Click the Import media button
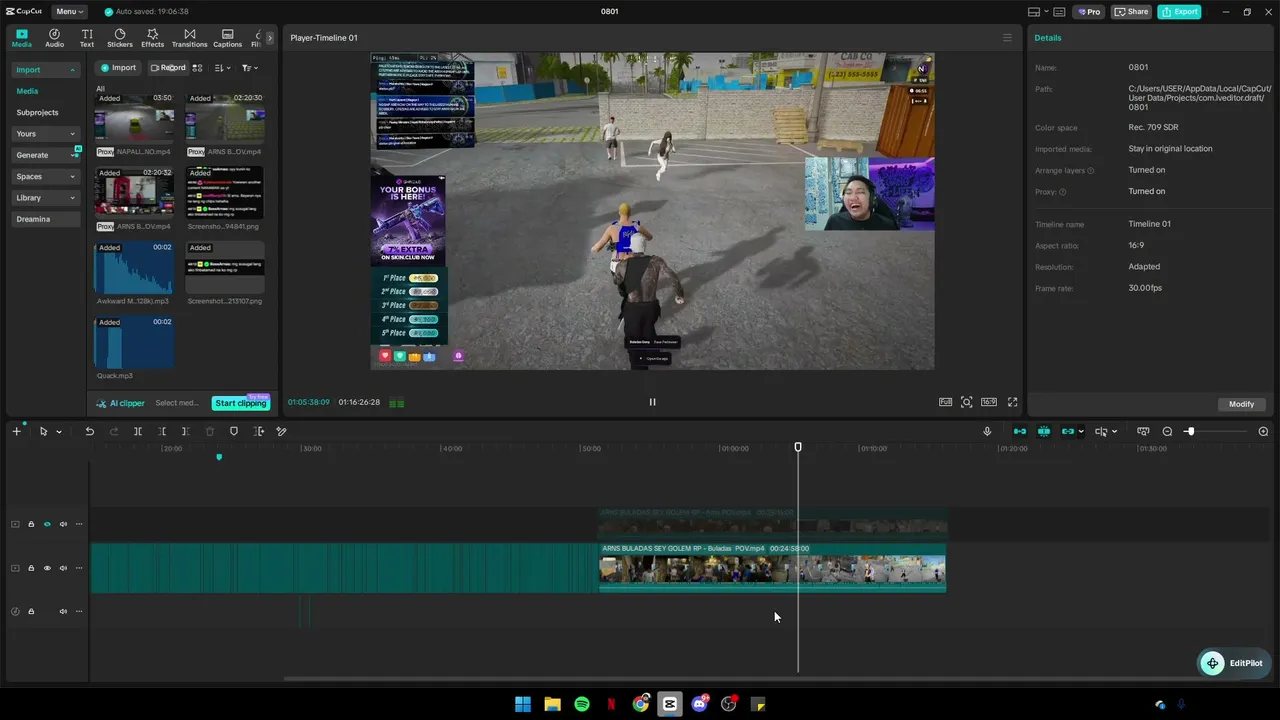The width and height of the screenshot is (1280, 720). click(x=117, y=68)
